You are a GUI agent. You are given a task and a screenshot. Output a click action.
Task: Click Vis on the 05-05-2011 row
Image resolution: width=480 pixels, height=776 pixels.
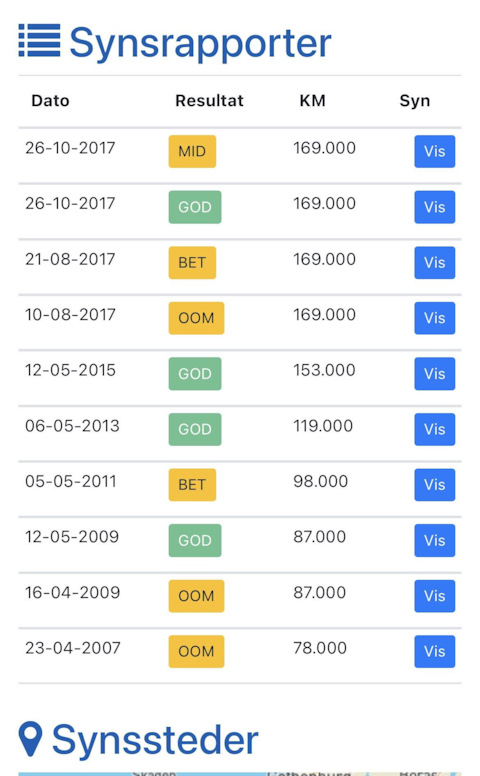[434, 485]
